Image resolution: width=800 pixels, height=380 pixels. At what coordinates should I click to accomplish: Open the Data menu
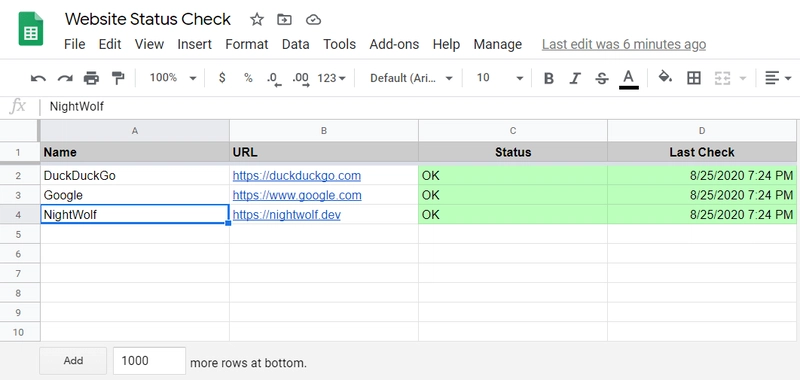295,44
